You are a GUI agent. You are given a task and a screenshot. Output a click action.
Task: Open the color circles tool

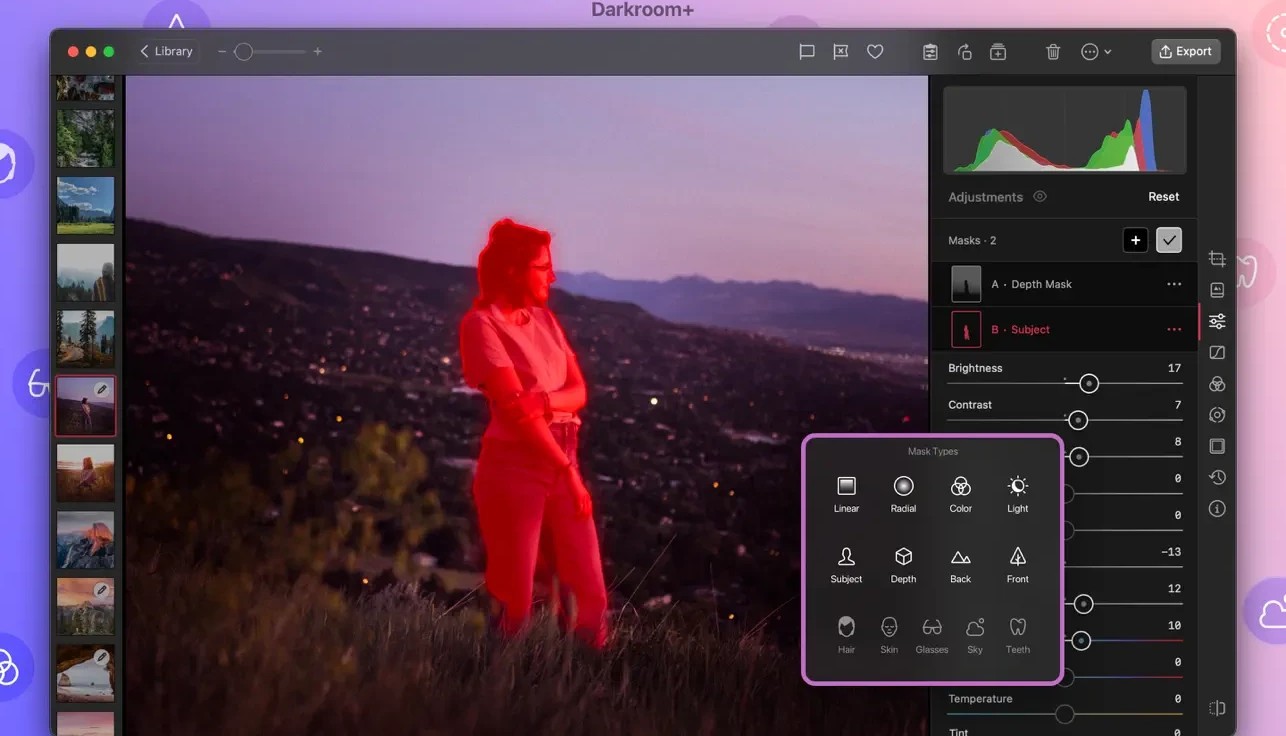[1217, 384]
